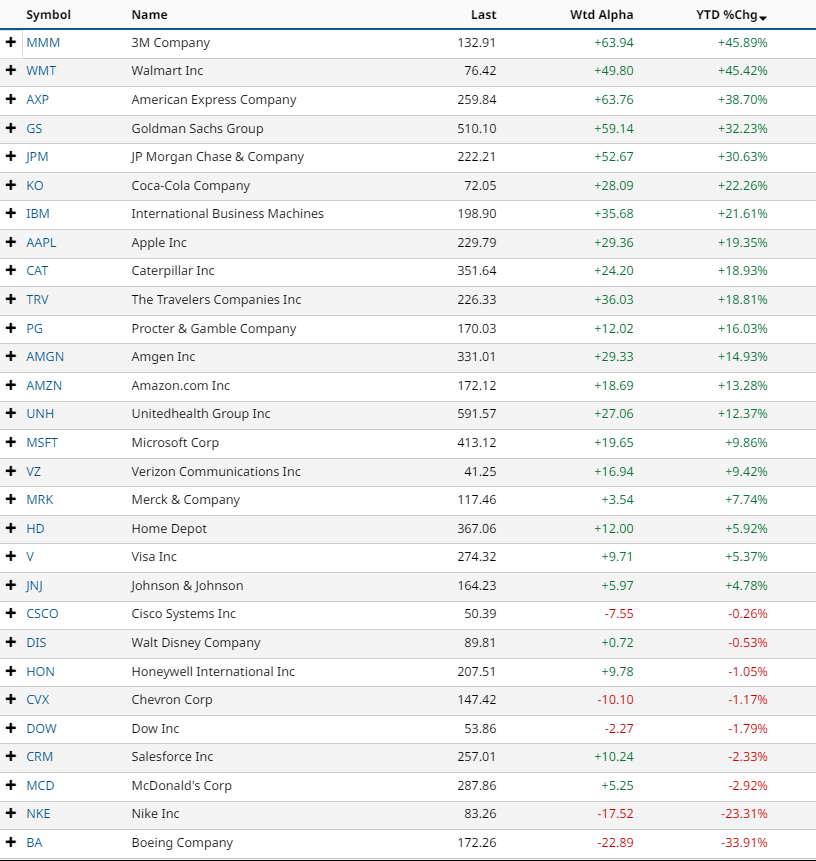Open the UNH ticker link

coord(39,414)
